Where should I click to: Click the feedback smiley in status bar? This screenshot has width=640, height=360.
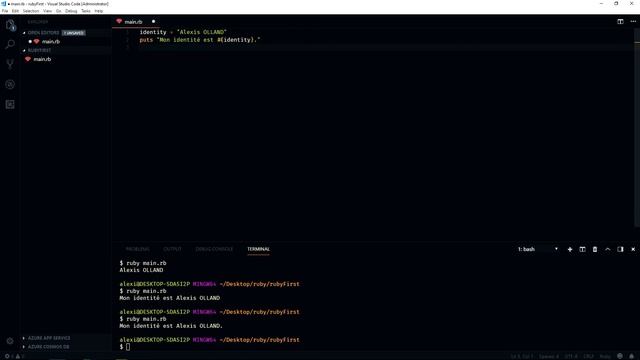coord(620,356)
